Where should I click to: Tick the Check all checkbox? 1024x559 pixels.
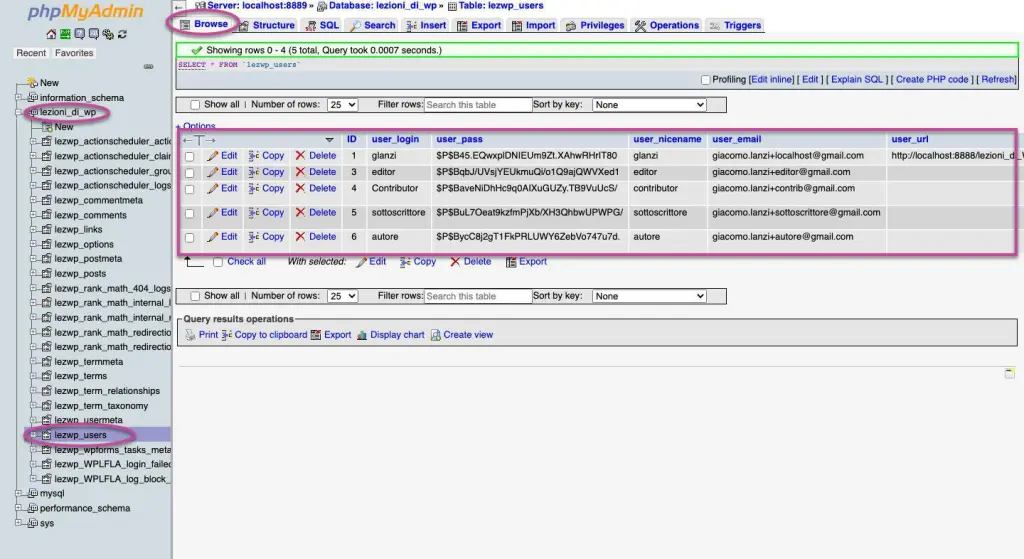tap(218, 262)
